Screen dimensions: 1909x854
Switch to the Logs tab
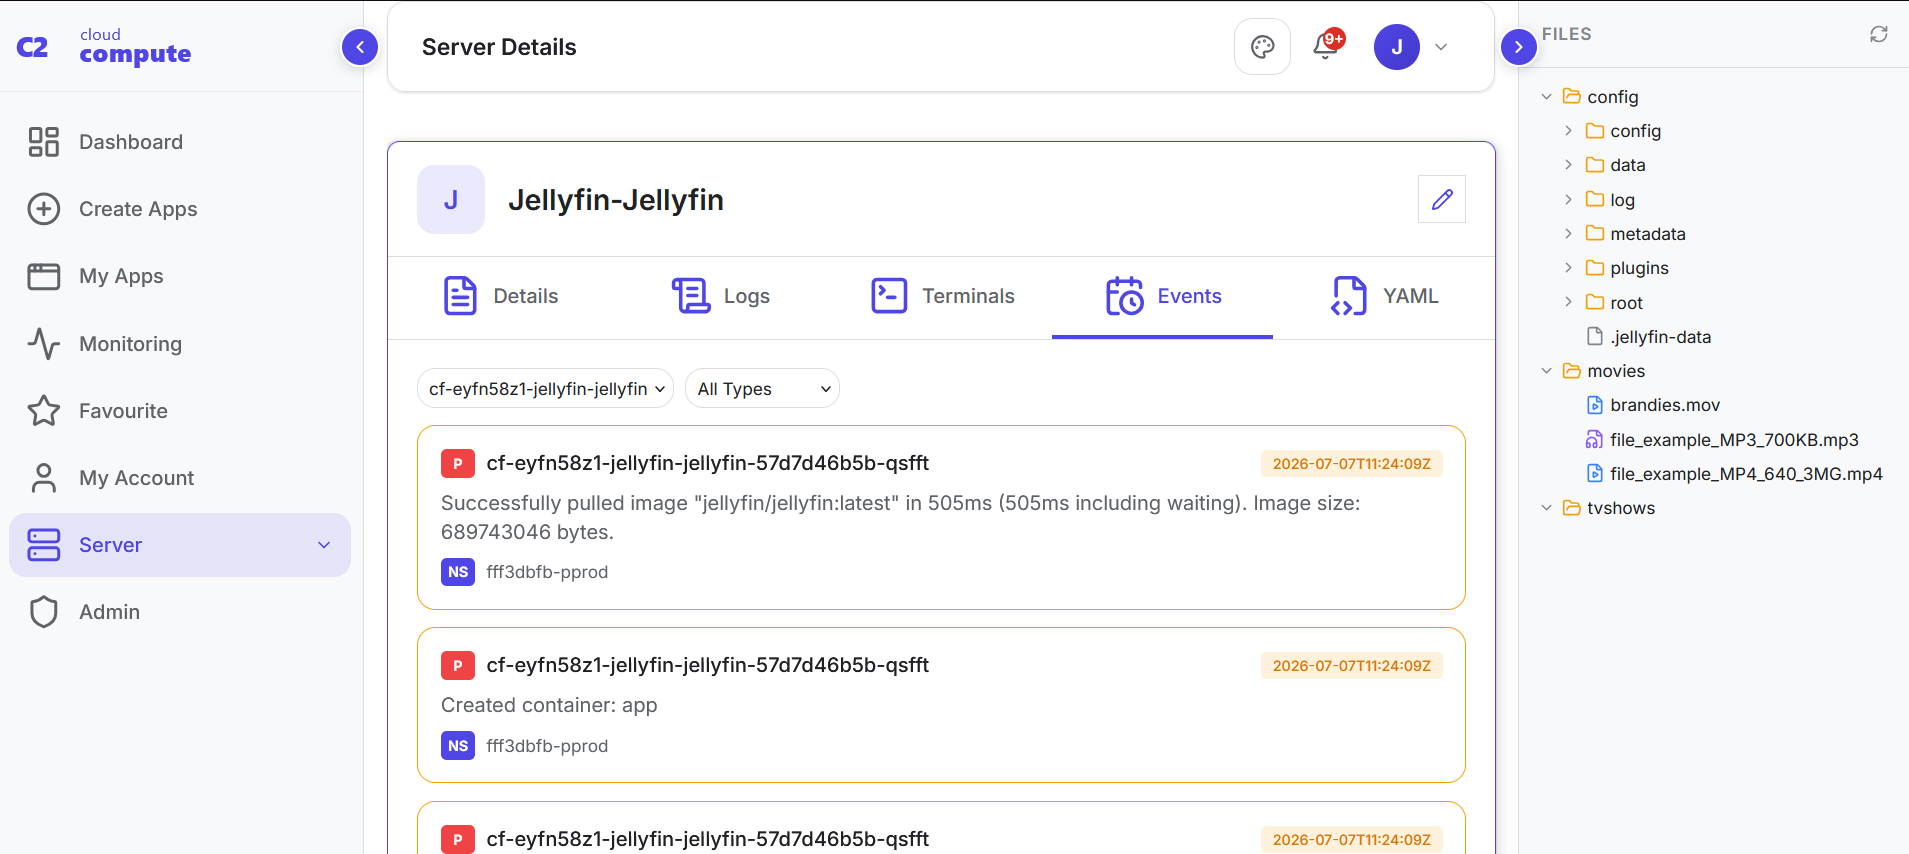(x=721, y=296)
